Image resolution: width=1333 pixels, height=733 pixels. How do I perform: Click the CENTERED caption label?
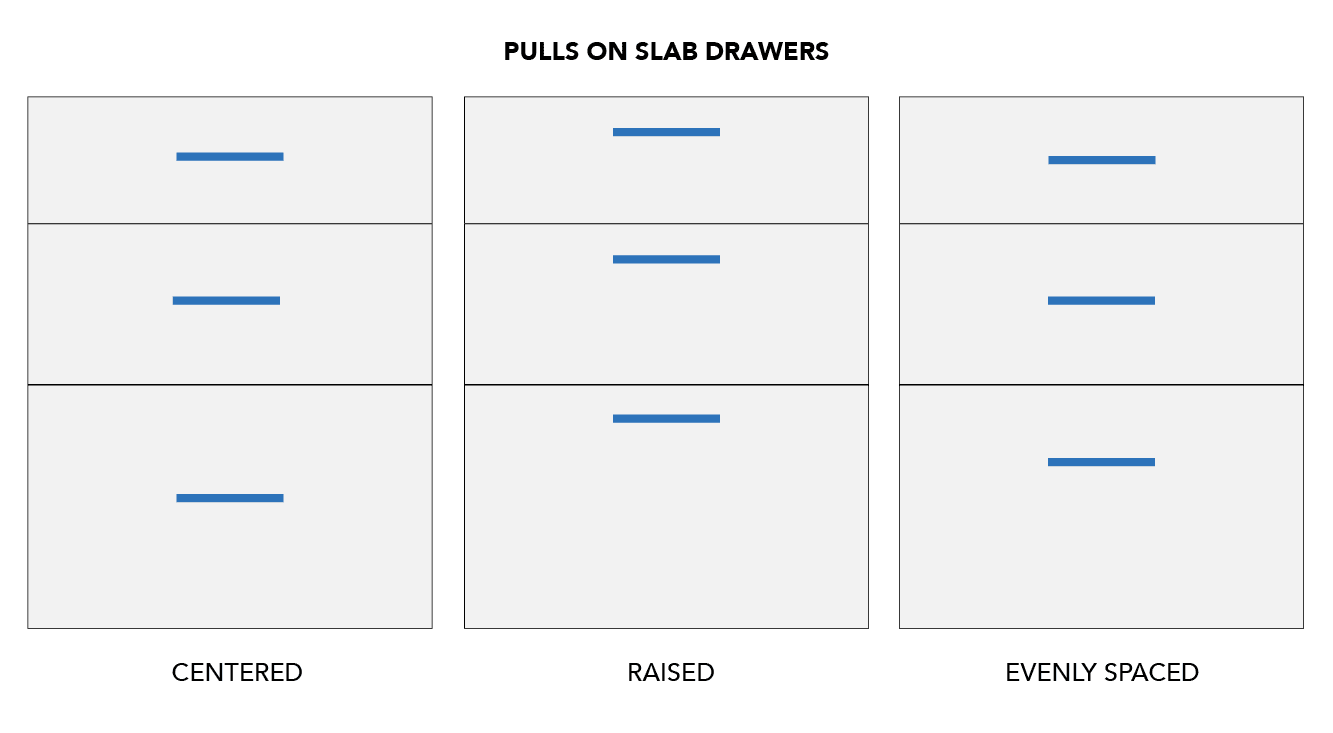[237, 672]
